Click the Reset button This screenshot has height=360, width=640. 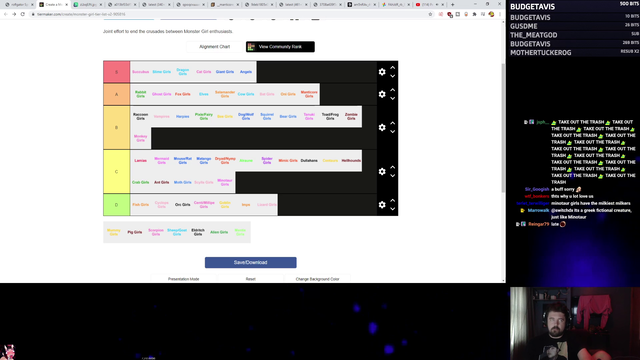pos(251,279)
